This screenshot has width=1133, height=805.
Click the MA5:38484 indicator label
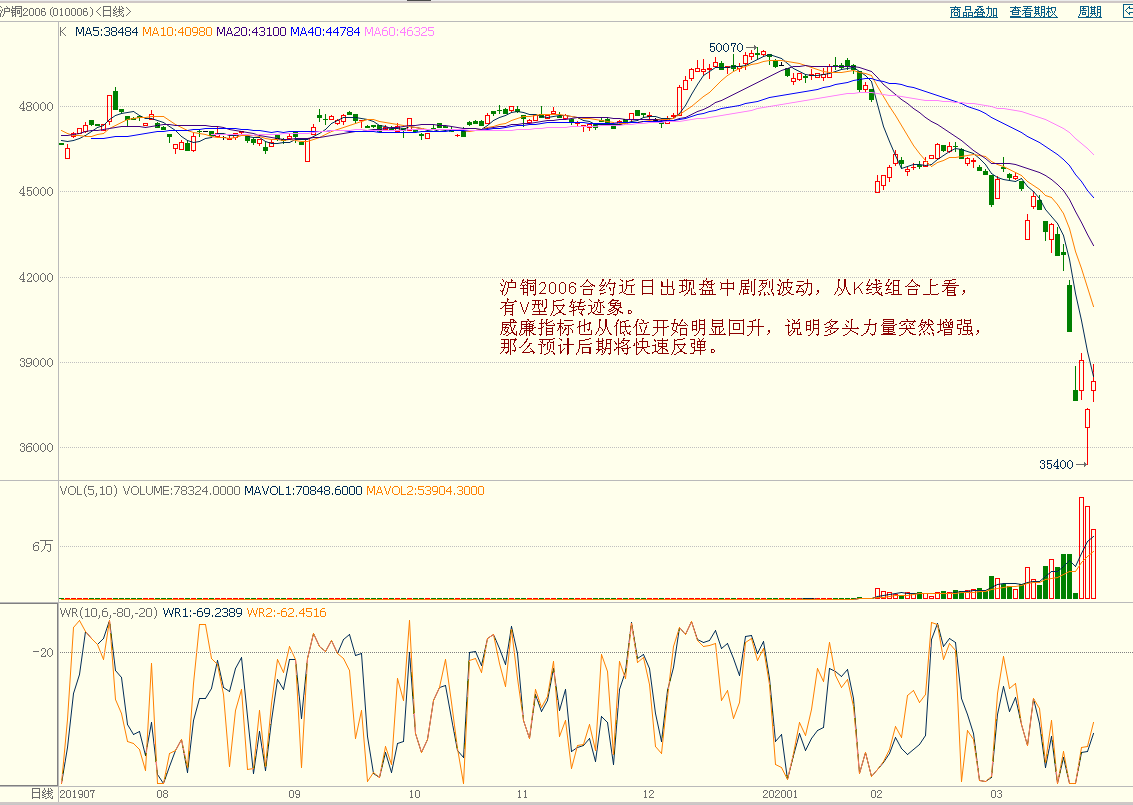pyautogui.click(x=108, y=32)
